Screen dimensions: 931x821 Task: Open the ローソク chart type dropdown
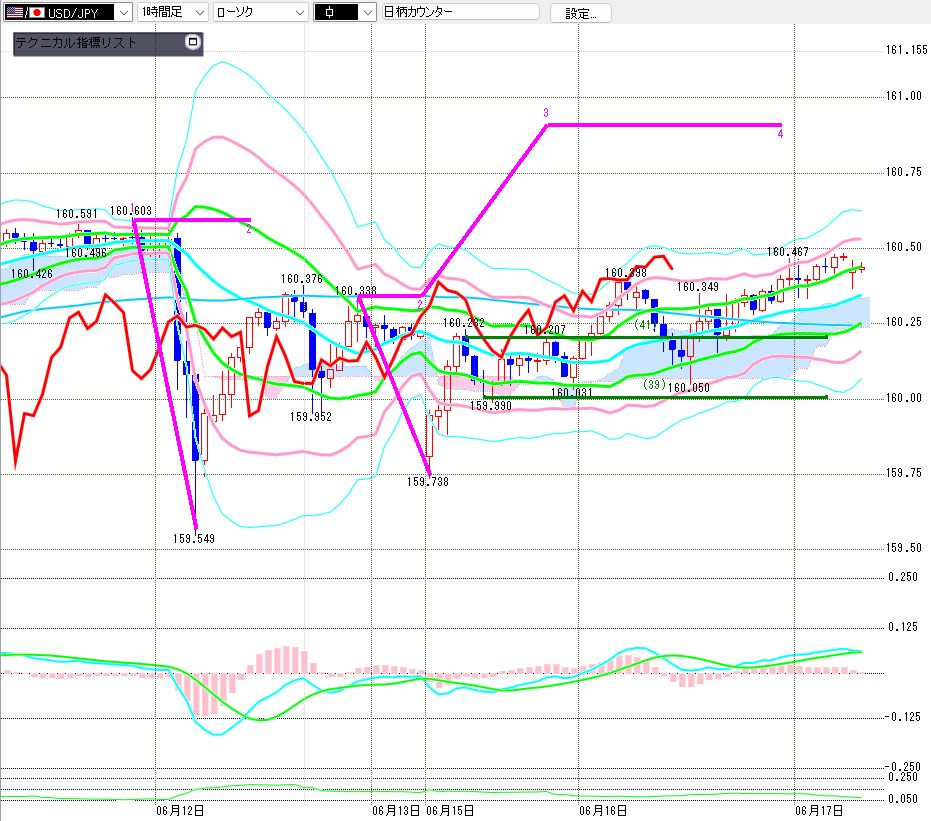(261, 12)
